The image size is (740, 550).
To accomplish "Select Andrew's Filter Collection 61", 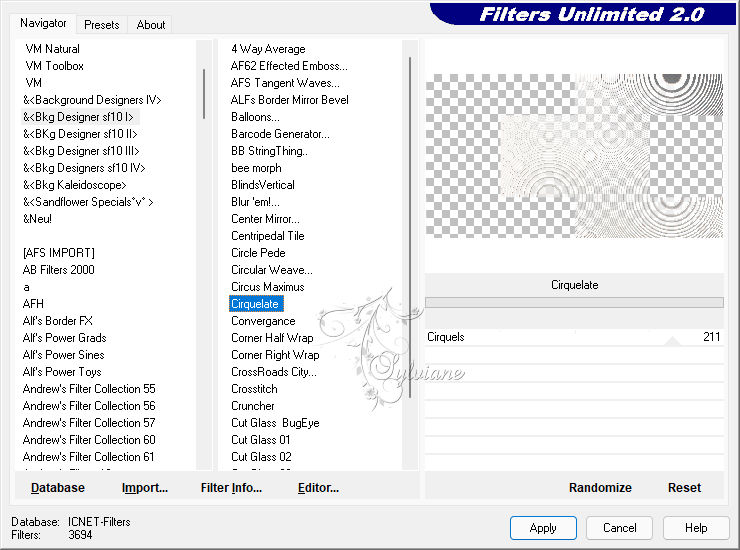I will tap(89, 457).
